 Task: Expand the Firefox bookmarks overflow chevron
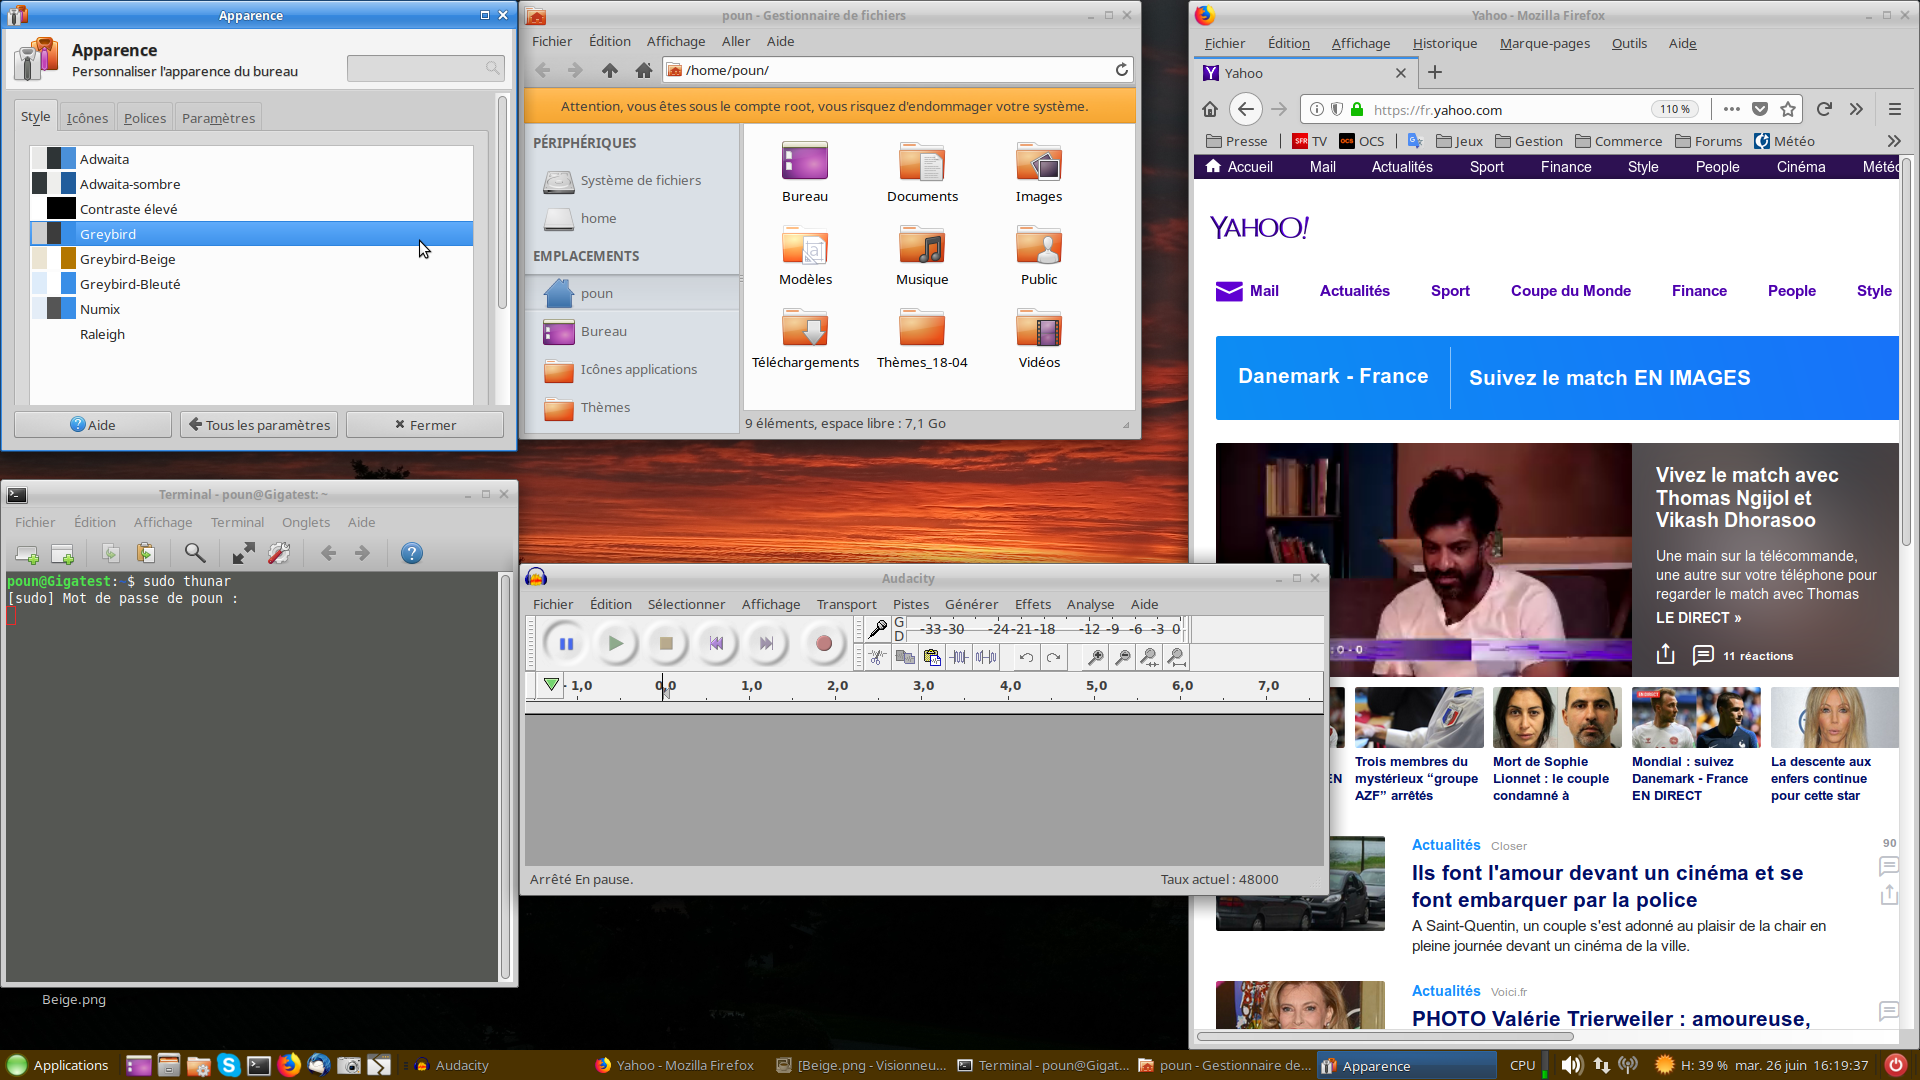(x=1893, y=141)
